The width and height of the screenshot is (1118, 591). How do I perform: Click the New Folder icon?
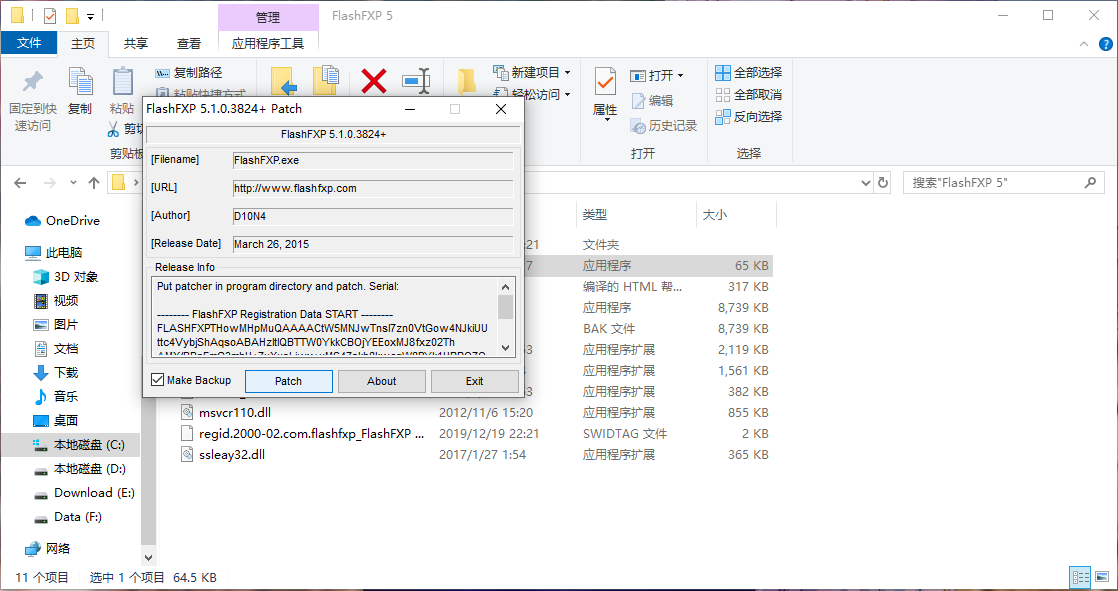pyautogui.click(x=467, y=81)
